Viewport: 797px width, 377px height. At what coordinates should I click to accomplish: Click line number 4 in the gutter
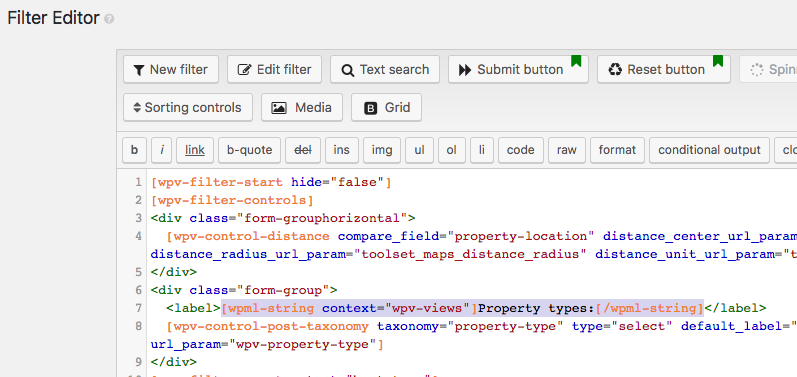coord(139,236)
